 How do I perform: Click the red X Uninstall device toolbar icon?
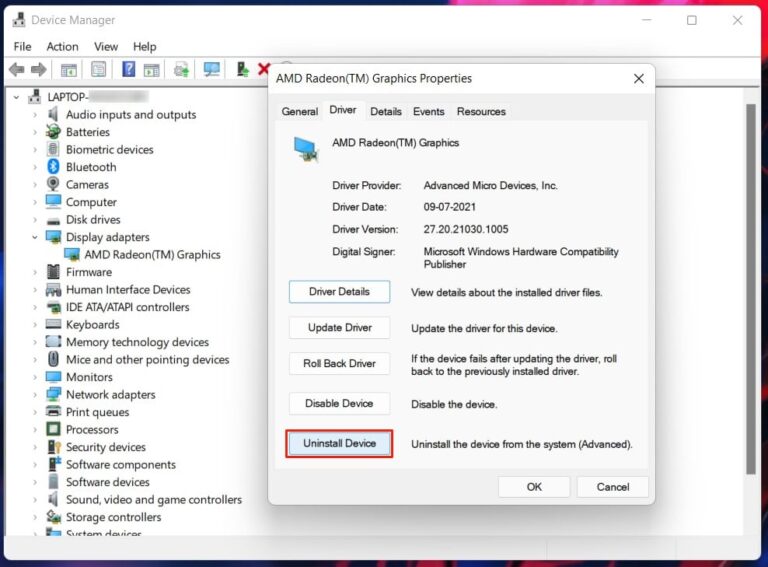[x=264, y=69]
